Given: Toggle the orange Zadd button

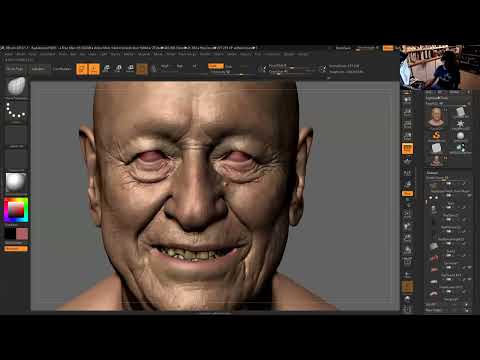Looking at the screenshot, I should 215,66.
